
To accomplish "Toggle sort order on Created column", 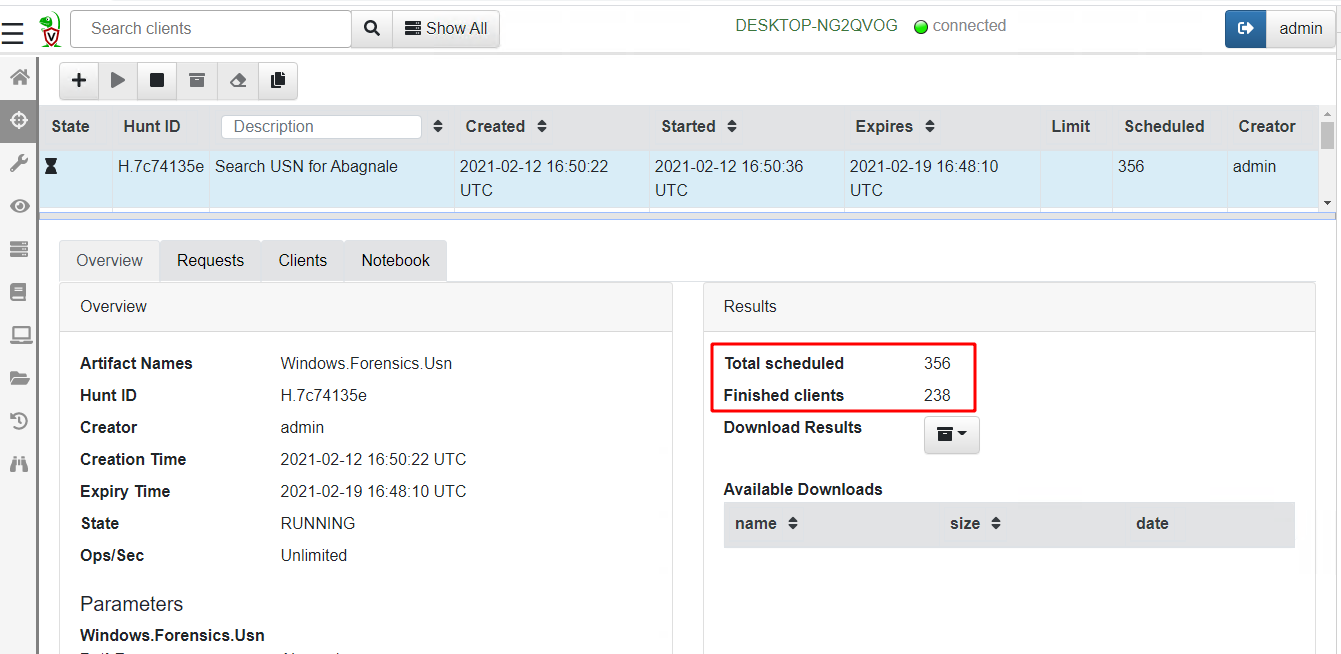I will (542, 127).
